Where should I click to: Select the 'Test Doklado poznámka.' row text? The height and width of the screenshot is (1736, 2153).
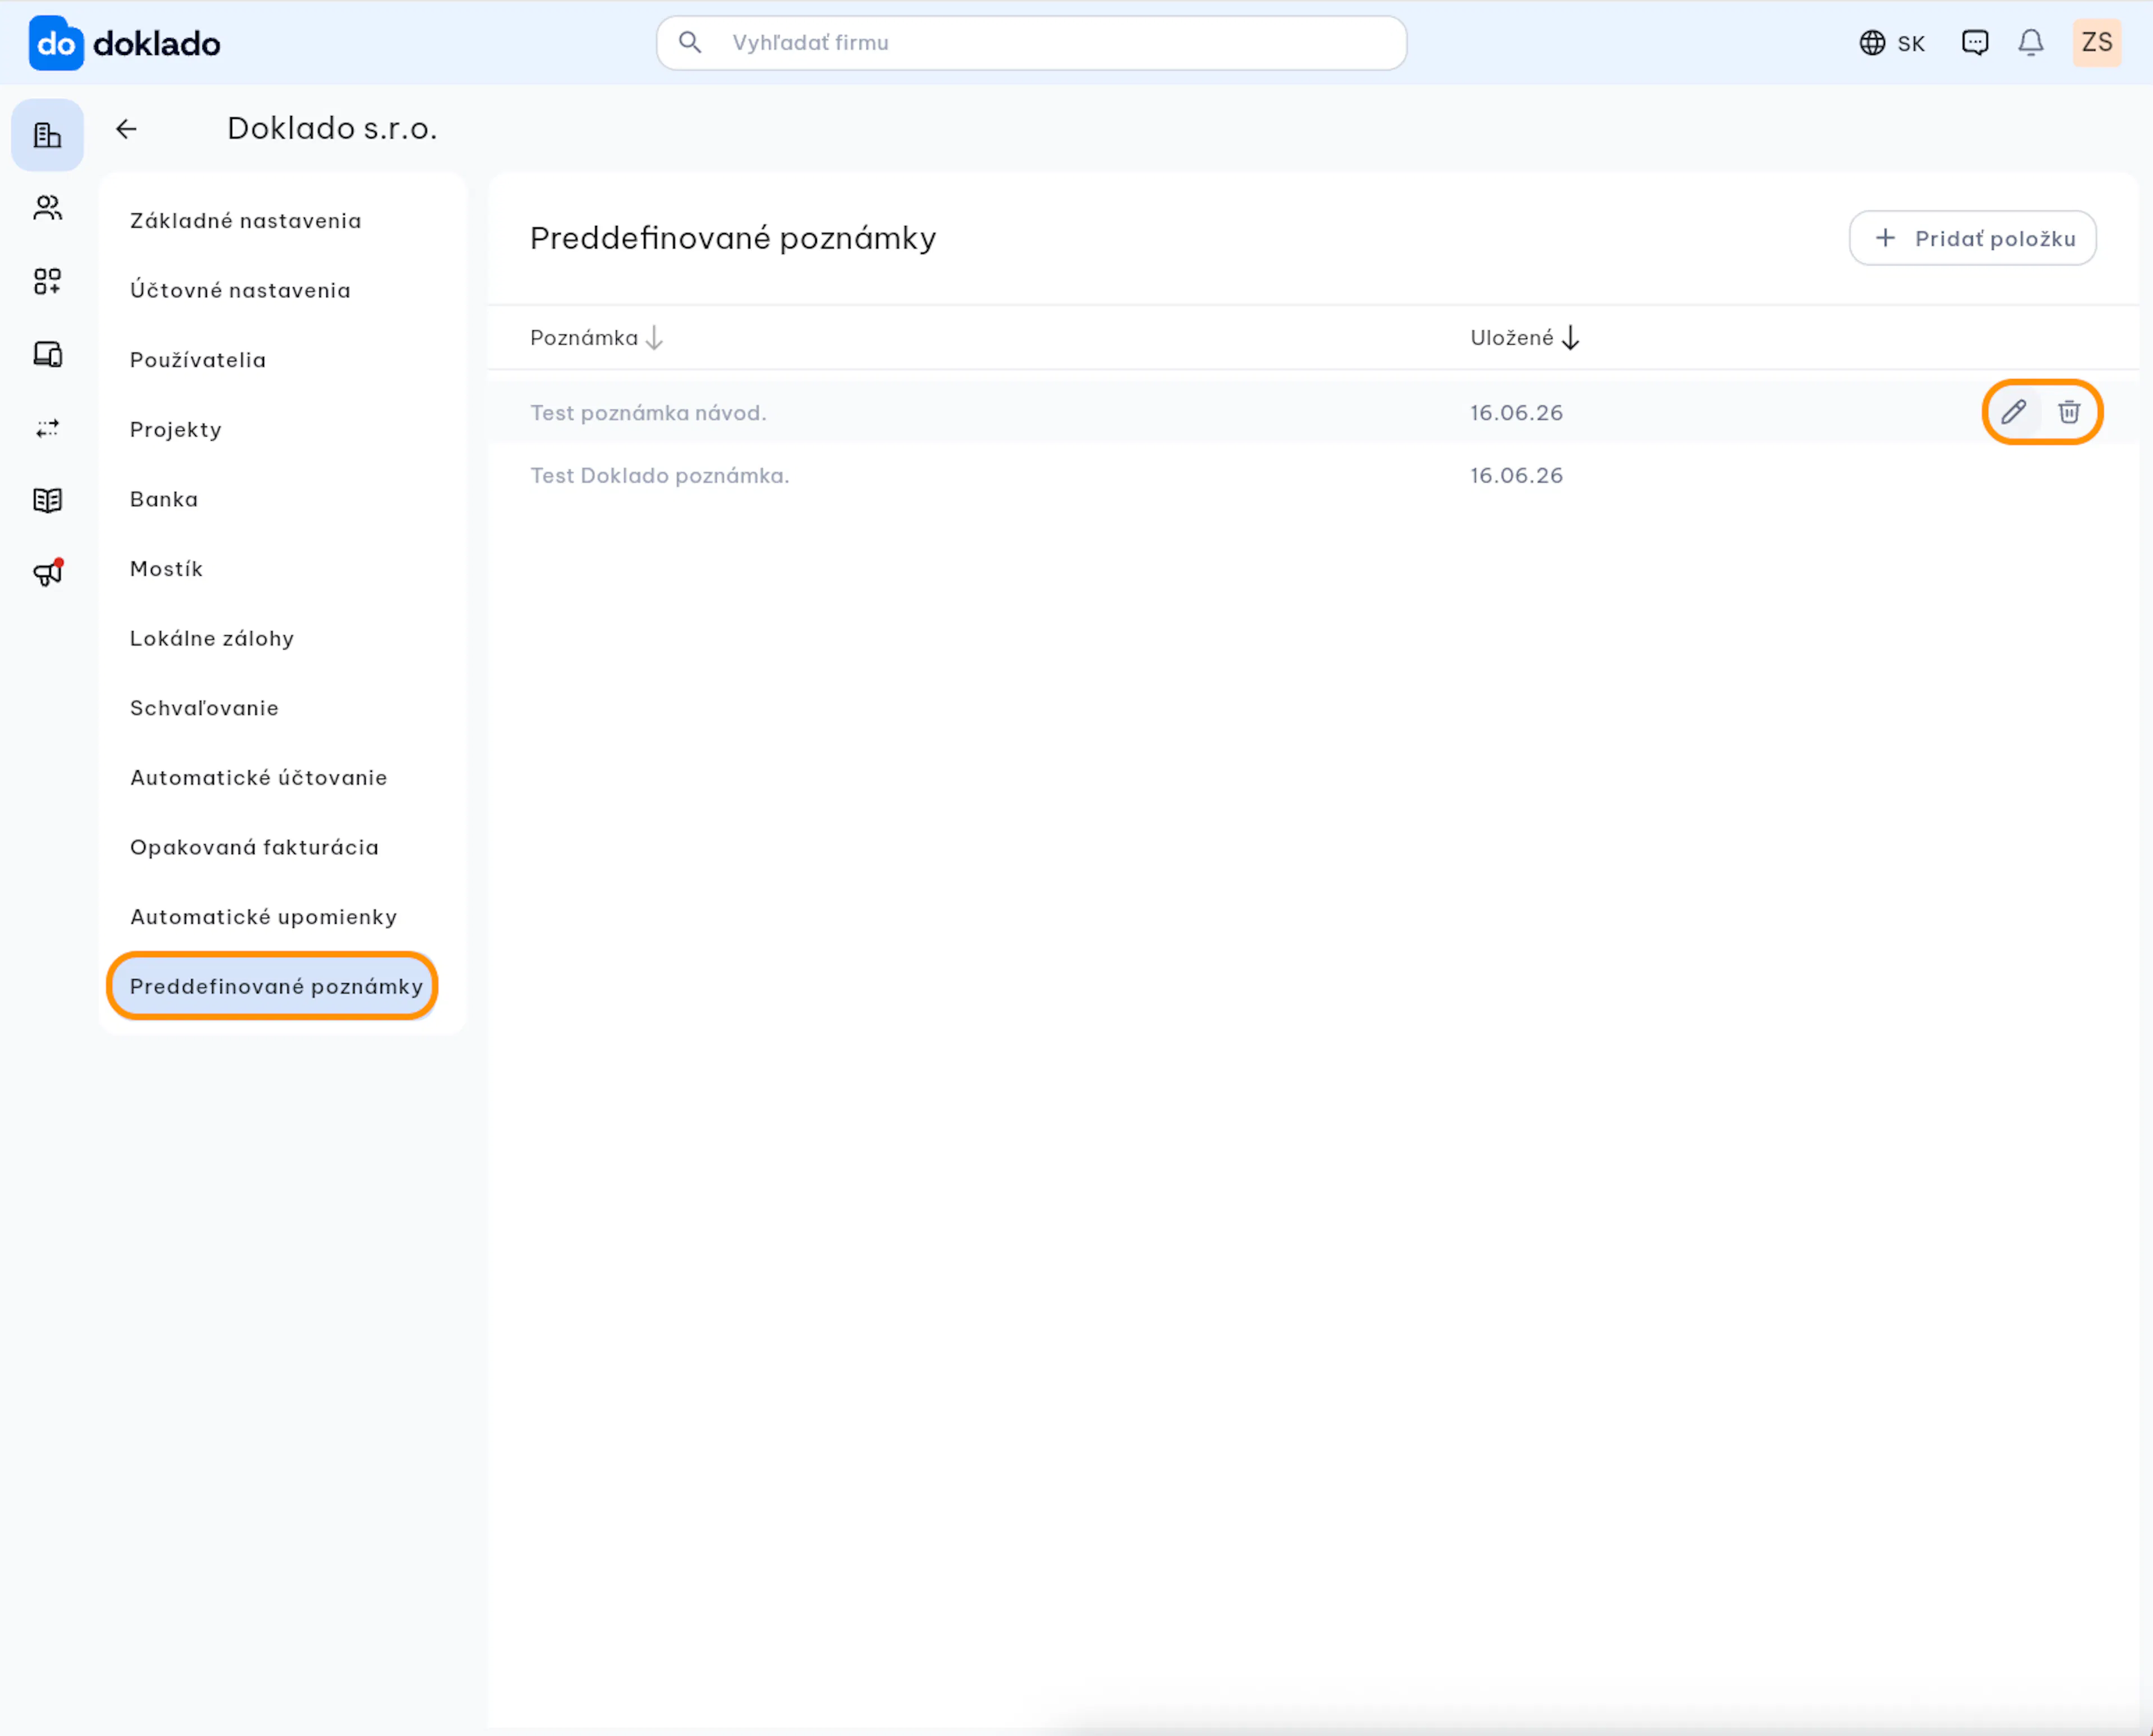pos(659,476)
